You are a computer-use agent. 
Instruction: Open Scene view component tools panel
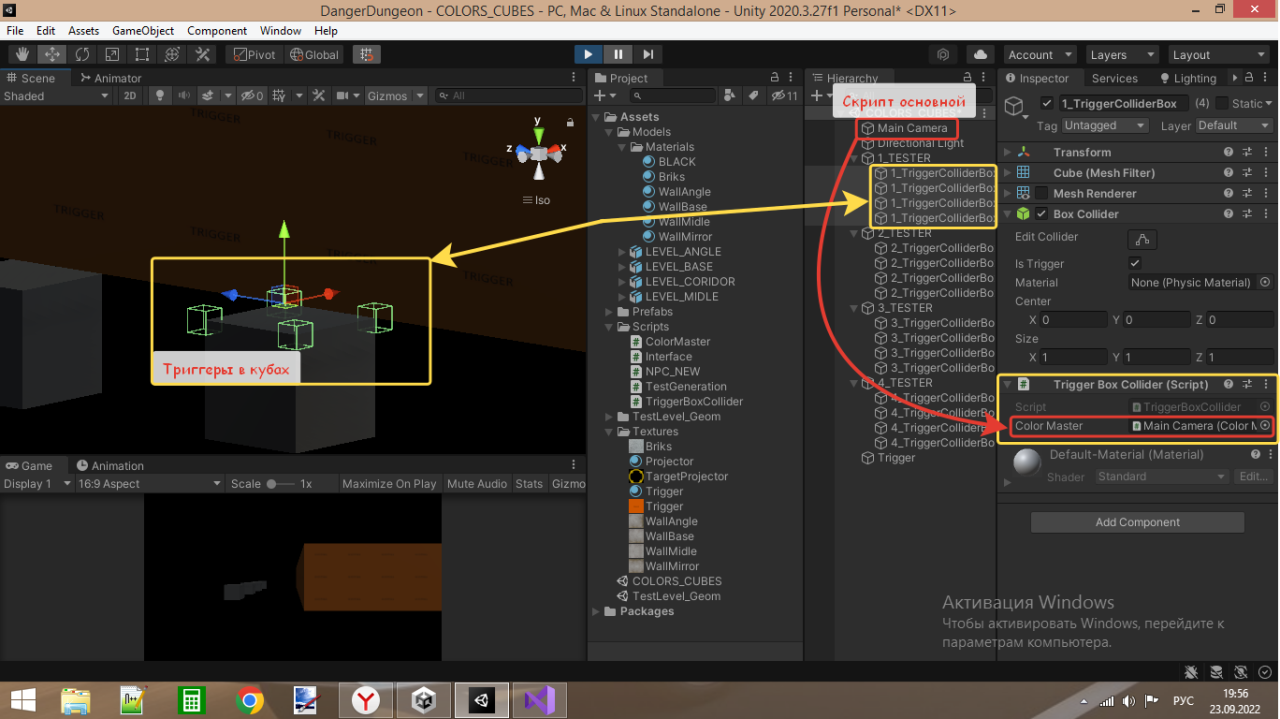(x=319, y=96)
